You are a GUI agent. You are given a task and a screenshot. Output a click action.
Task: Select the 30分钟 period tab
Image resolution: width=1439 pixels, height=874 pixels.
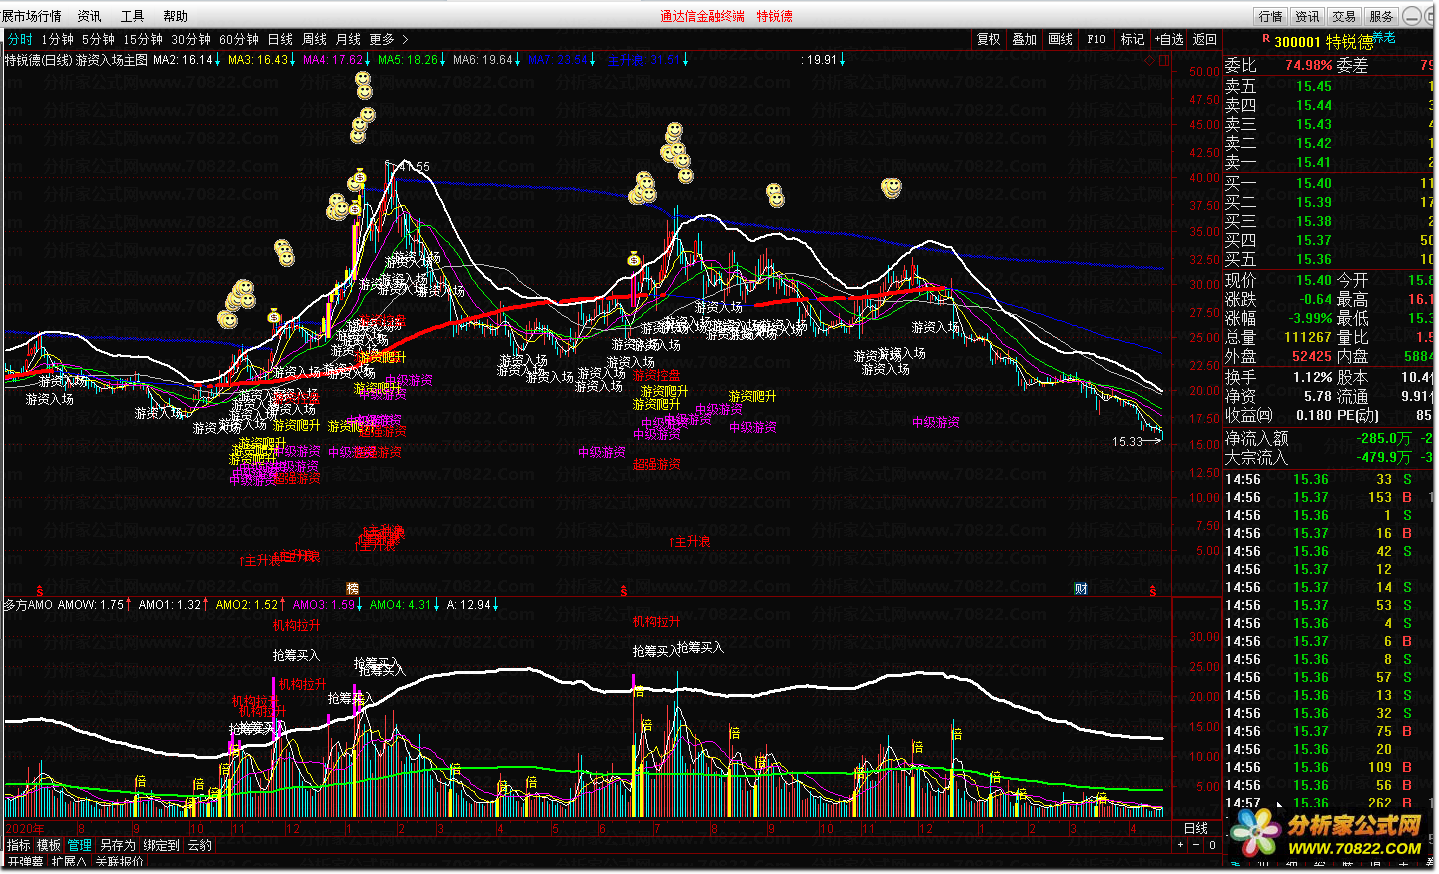click(x=191, y=39)
